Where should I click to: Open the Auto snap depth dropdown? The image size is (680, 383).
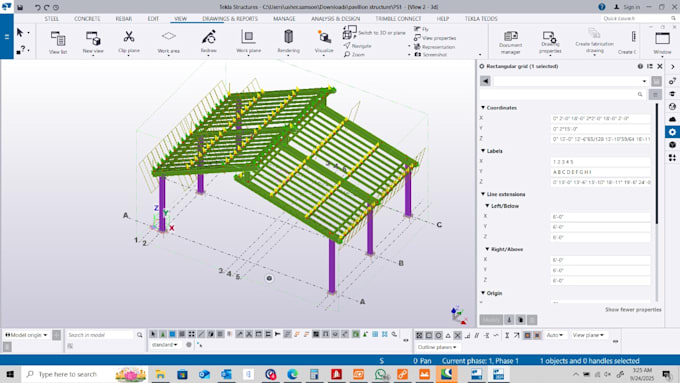[555, 335]
